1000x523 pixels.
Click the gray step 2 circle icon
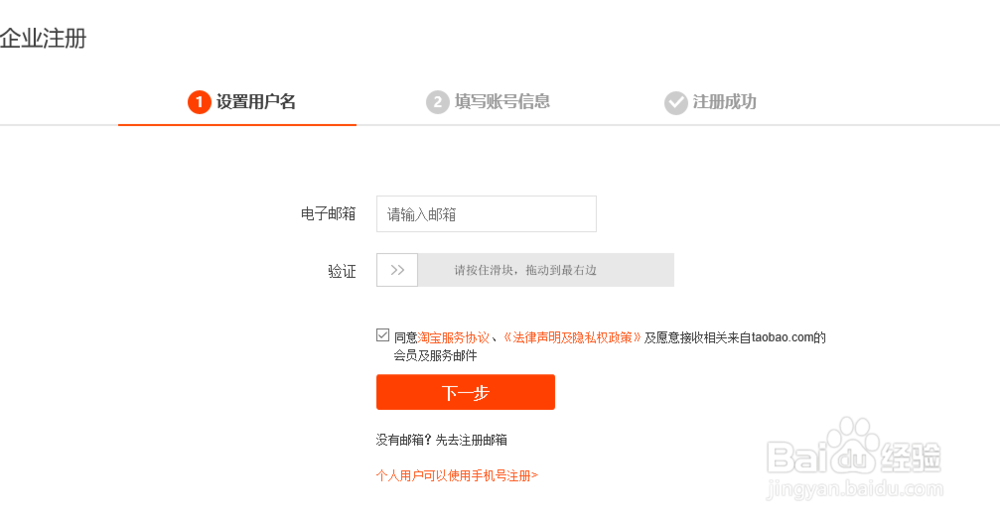coord(437,102)
